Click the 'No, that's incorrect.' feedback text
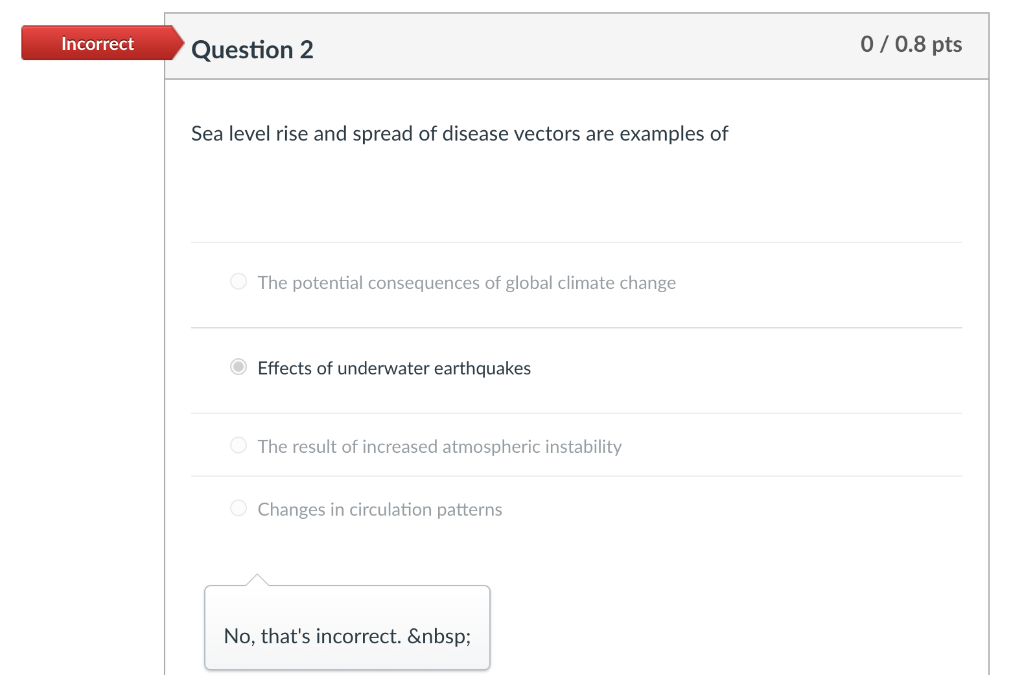The width and height of the screenshot is (1024, 675). click(311, 636)
